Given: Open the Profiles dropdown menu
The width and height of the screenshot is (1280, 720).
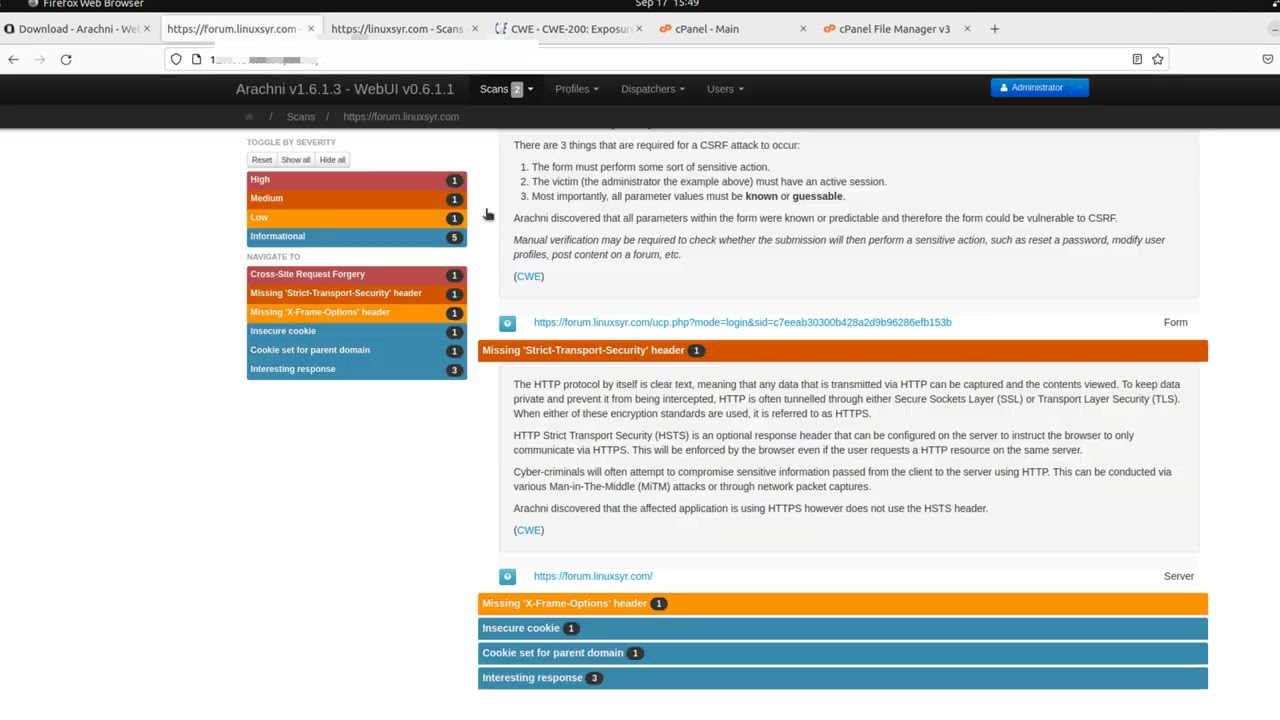Looking at the screenshot, I should click(577, 89).
